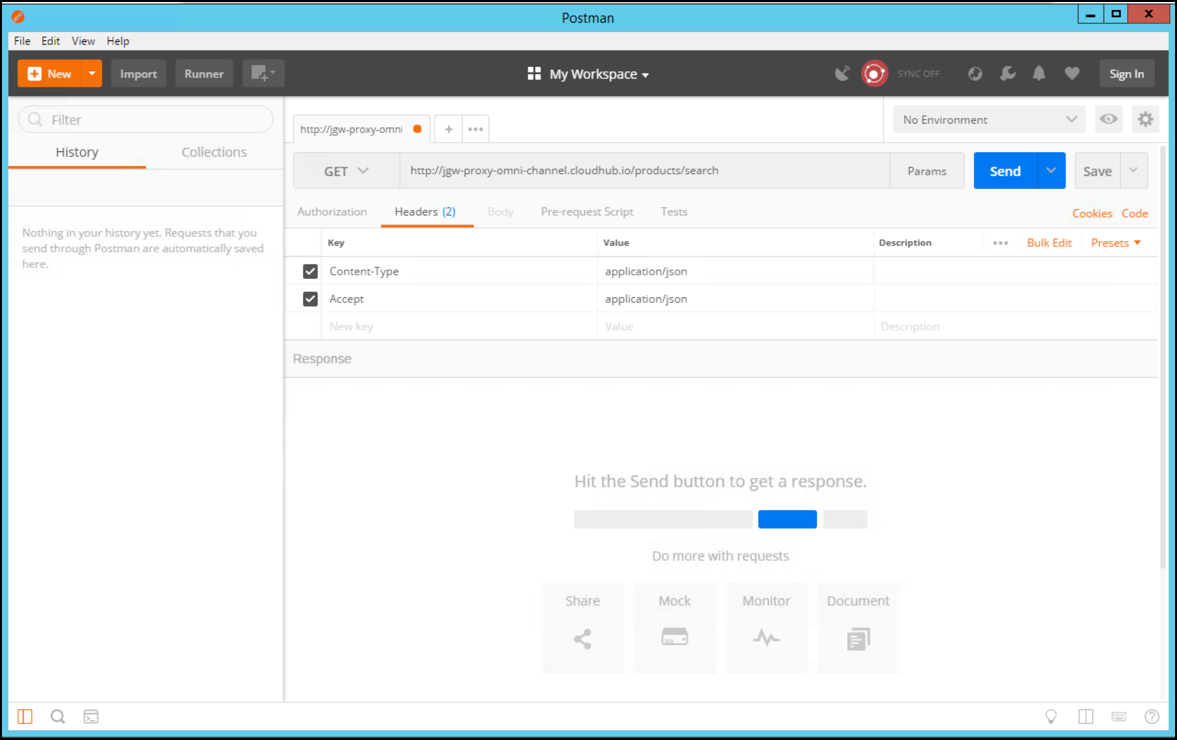Image resolution: width=1177 pixels, height=740 pixels.
Task: Click the Content-Type value application/json cell
Action: tap(735, 271)
